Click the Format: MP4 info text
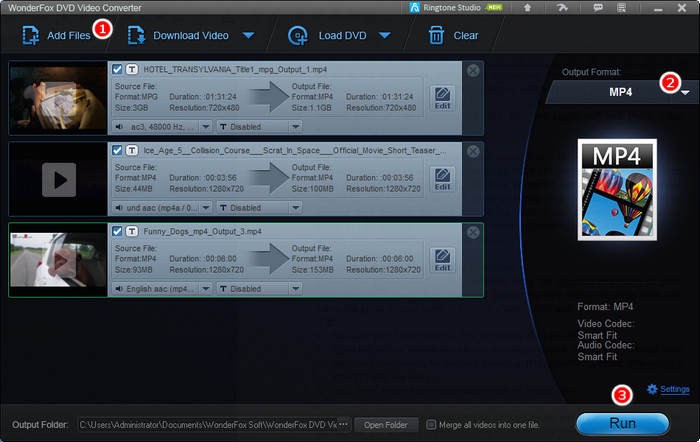The image size is (700, 442). pyautogui.click(x=605, y=307)
